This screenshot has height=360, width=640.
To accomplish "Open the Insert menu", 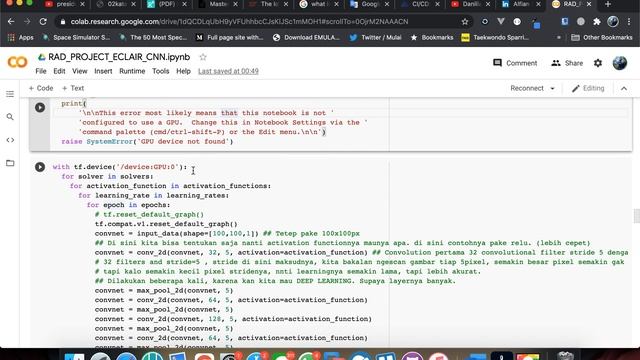I will 103,71.
